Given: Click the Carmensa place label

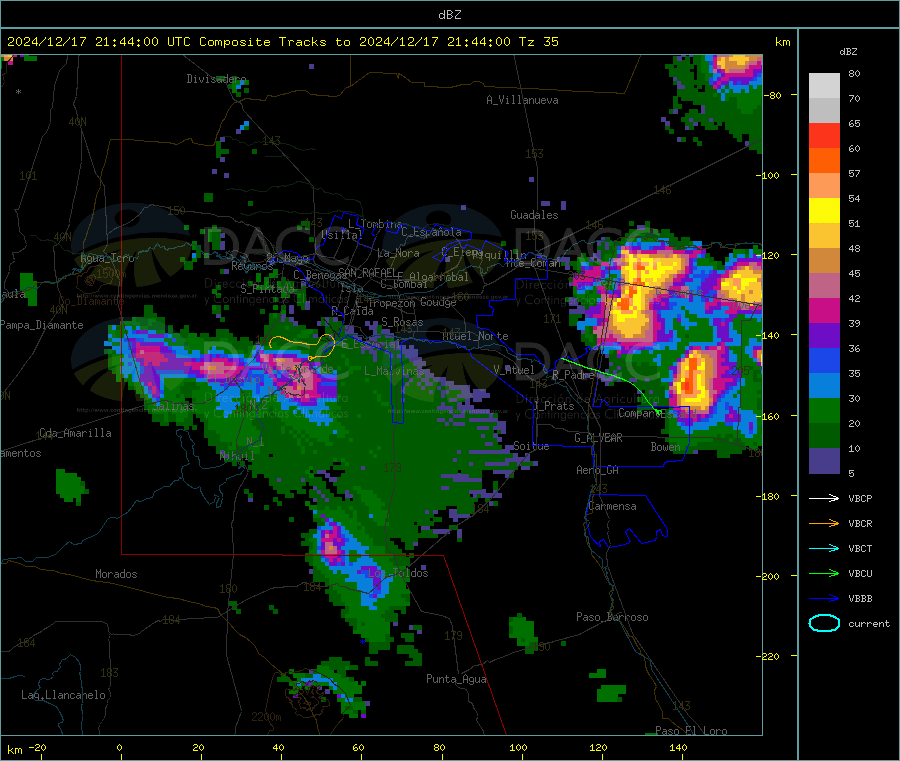Looking at the screenshot, I should 612,506.
